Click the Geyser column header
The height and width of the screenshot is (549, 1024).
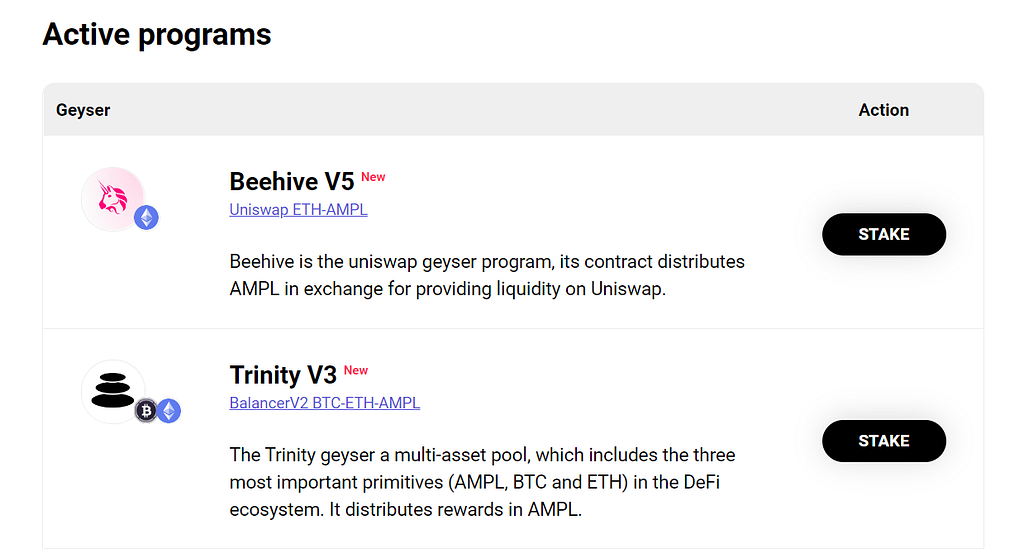click(83, 110)
